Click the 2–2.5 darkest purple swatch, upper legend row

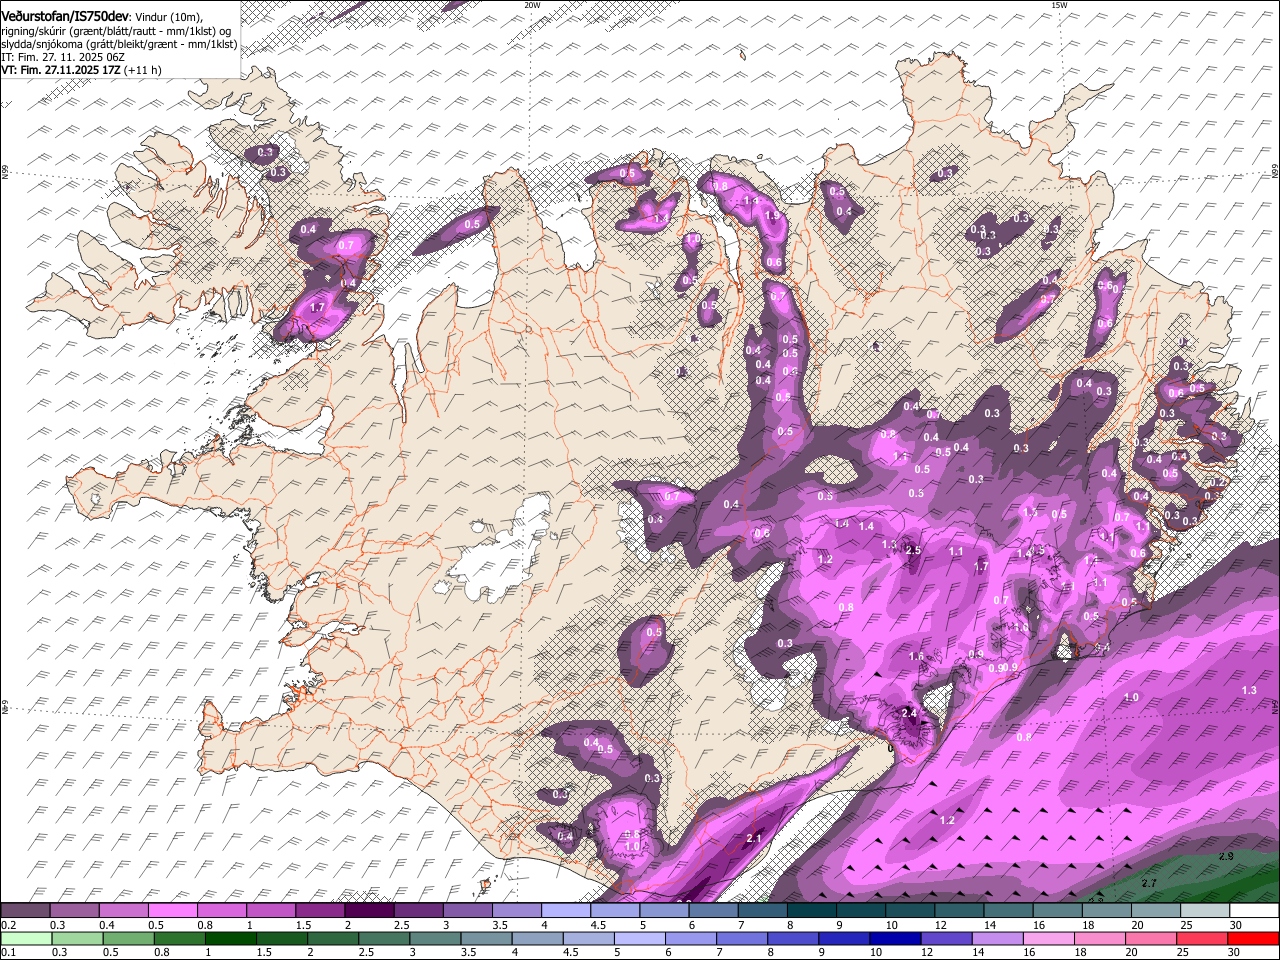[369, 911]
